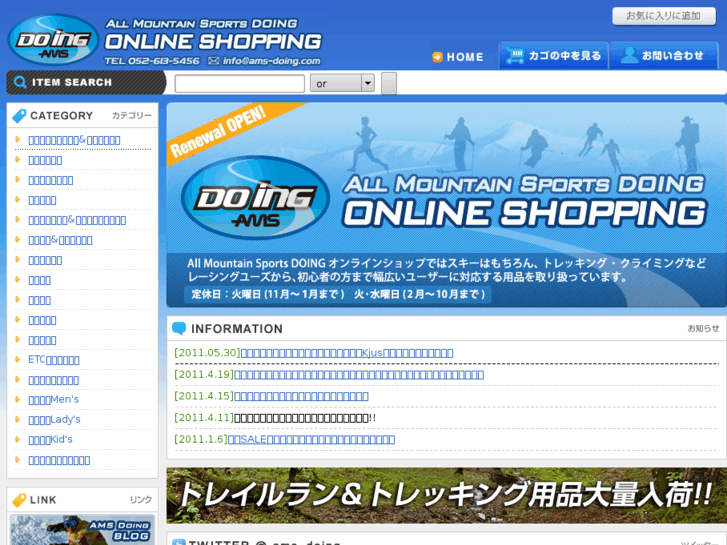This screenshot has width=727, height=545.
Task: Open the 'or' search mode dropdown
Action: (342, 83)
